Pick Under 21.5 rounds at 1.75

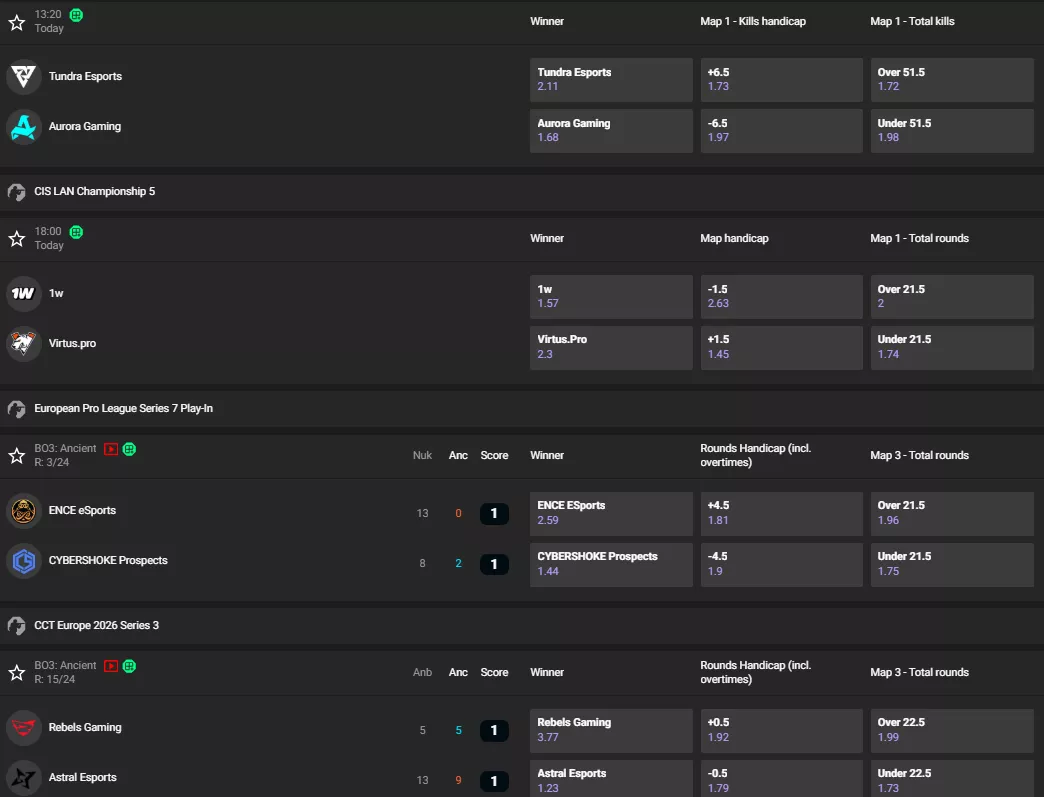click(952, 565)
